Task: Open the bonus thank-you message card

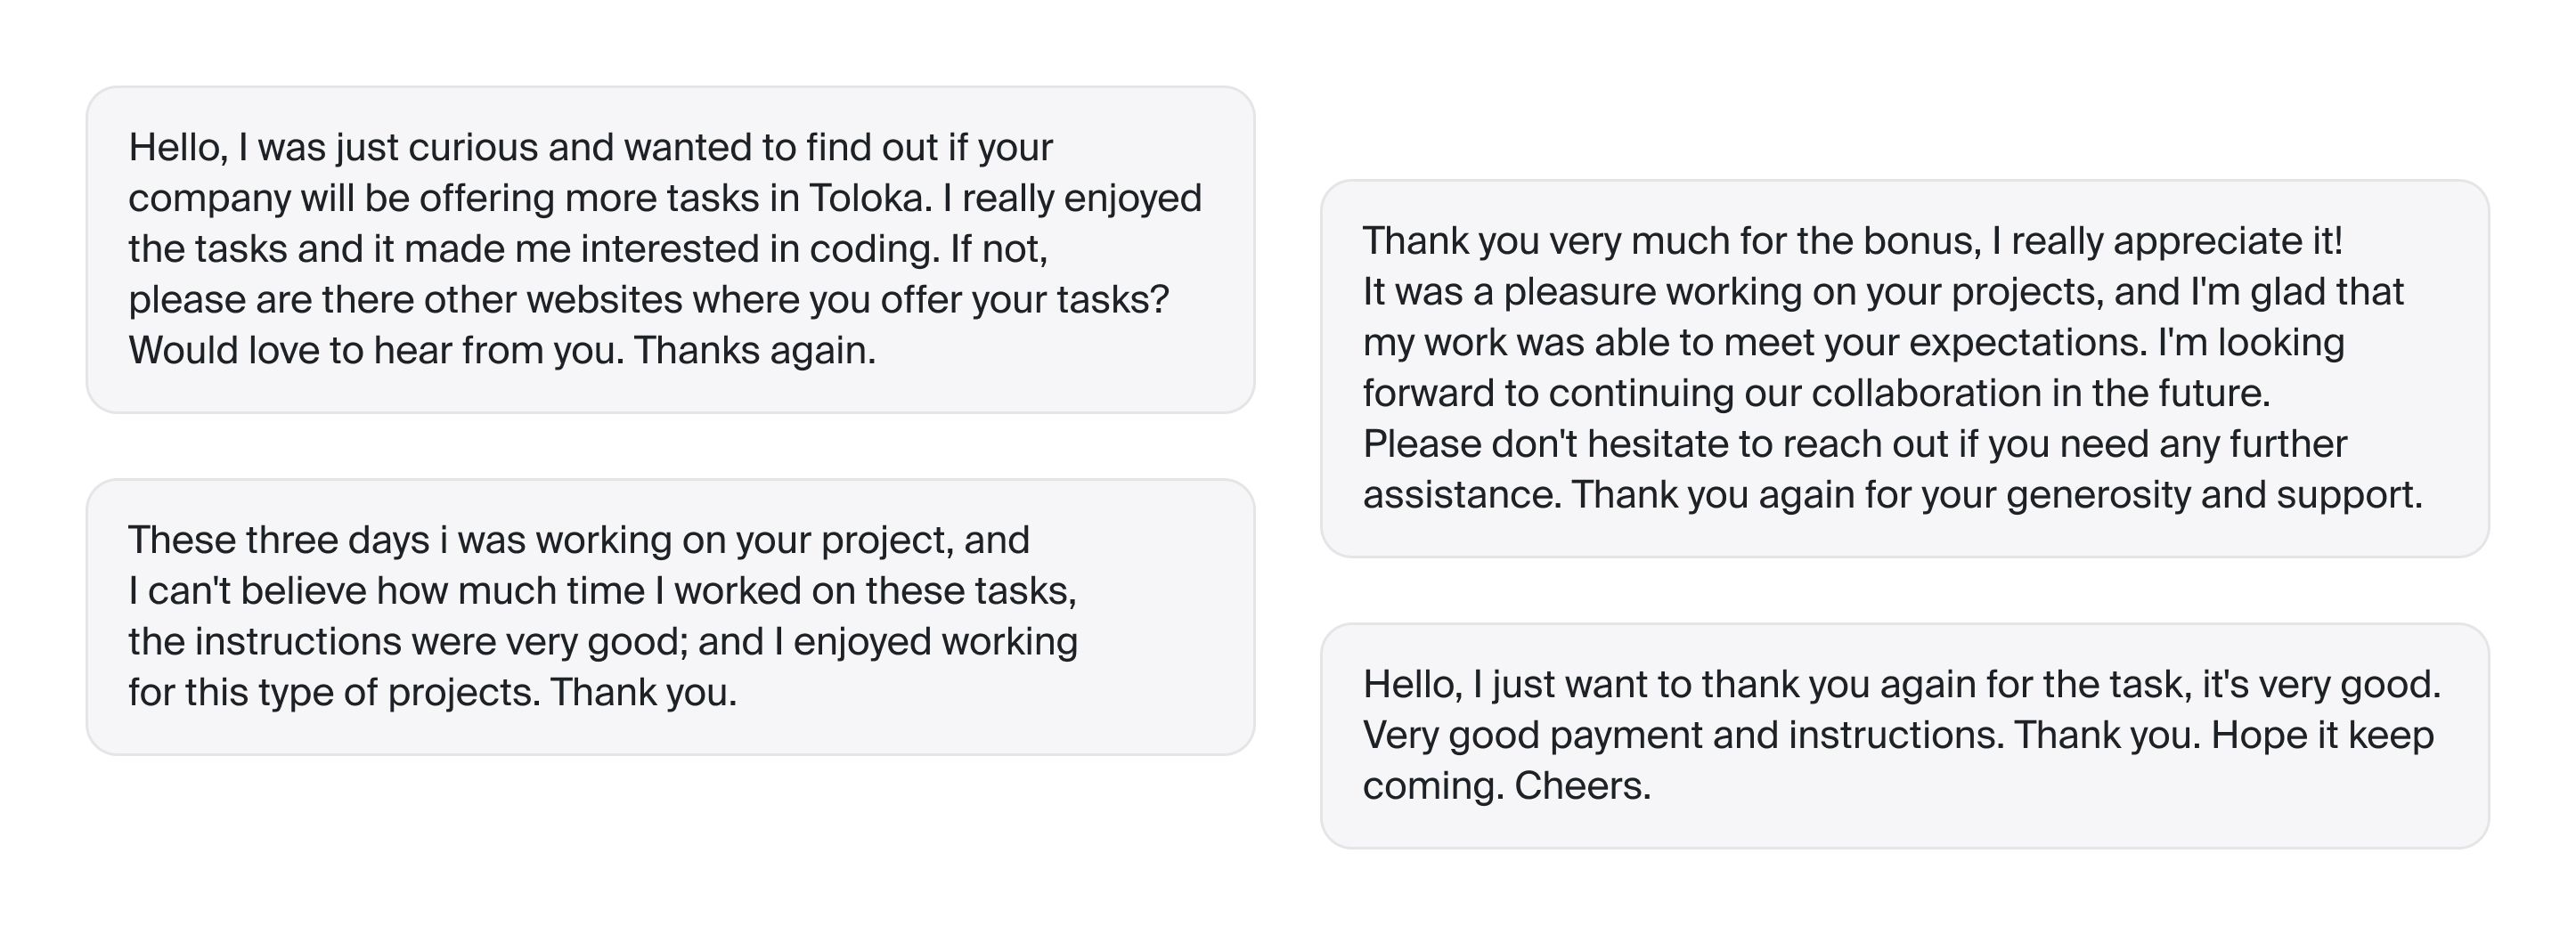Action: click(x=1904, y=368)
